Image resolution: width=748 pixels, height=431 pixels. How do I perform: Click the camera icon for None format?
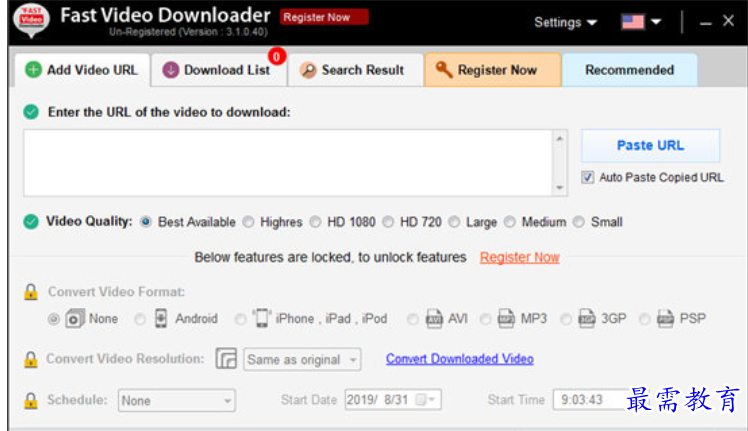pos(75,318)
